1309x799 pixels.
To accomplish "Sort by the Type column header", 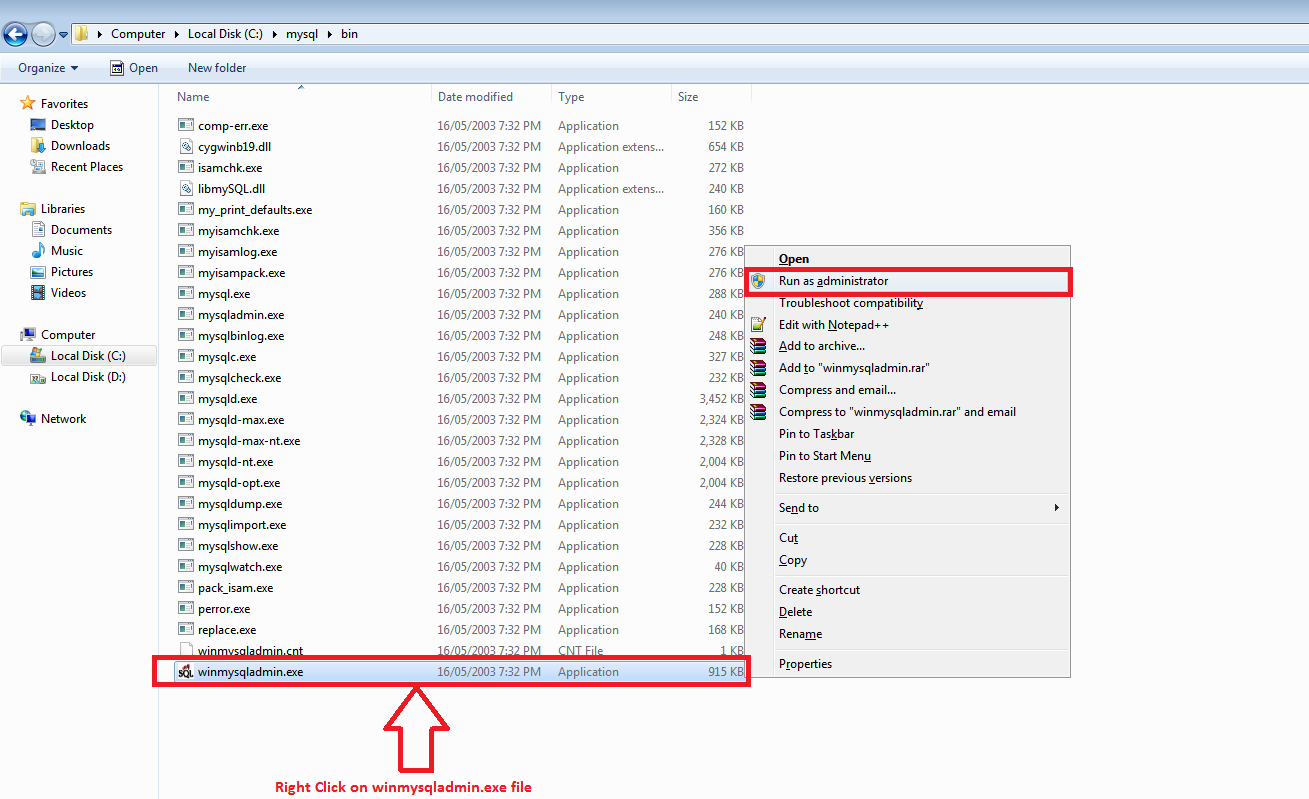I will pos(571,97).
